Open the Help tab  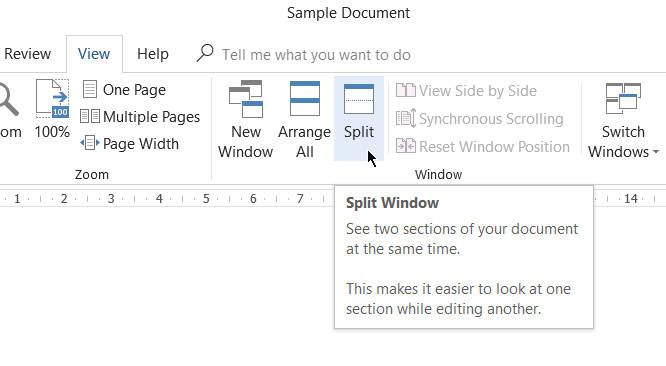152,54
